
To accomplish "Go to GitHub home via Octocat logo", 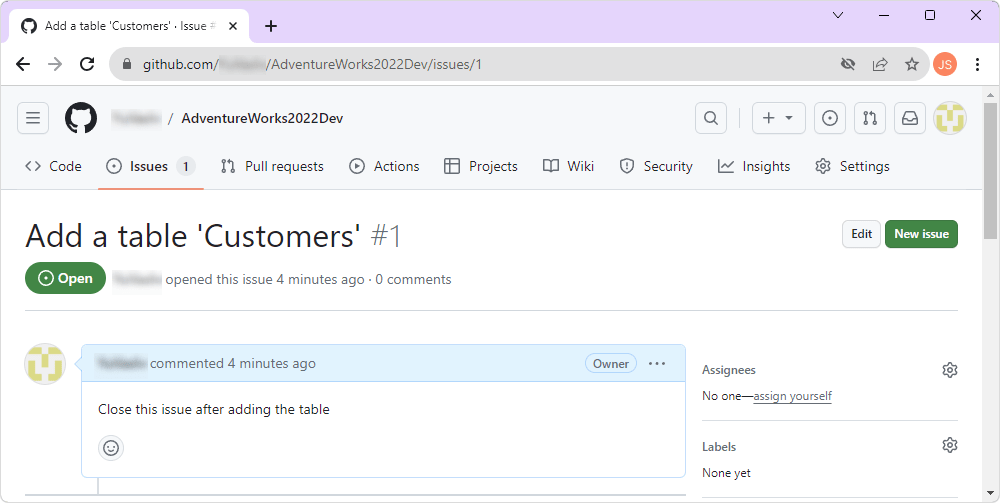I will (x=81, y=118).
